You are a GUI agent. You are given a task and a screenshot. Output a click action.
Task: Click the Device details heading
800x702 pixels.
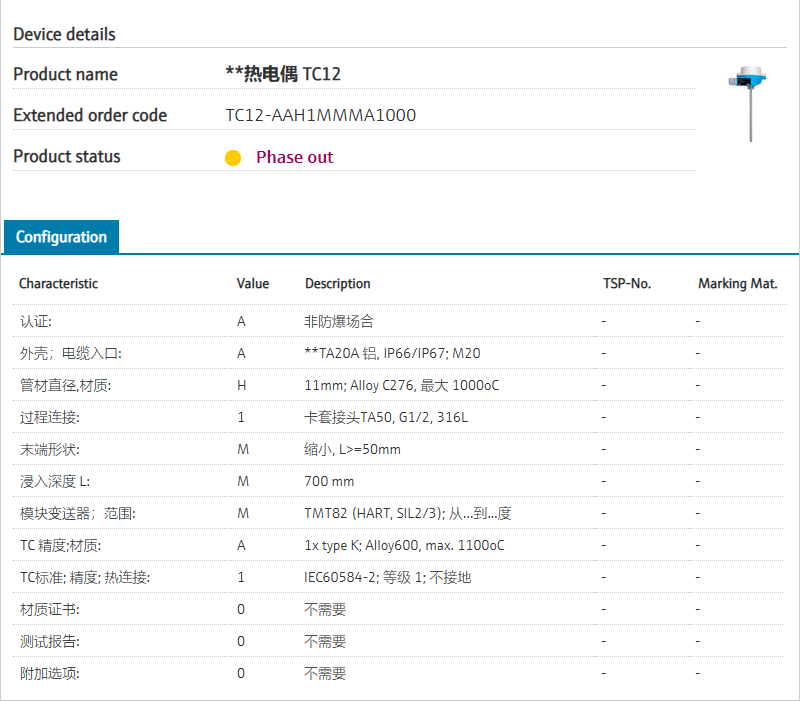coord(64,34)
